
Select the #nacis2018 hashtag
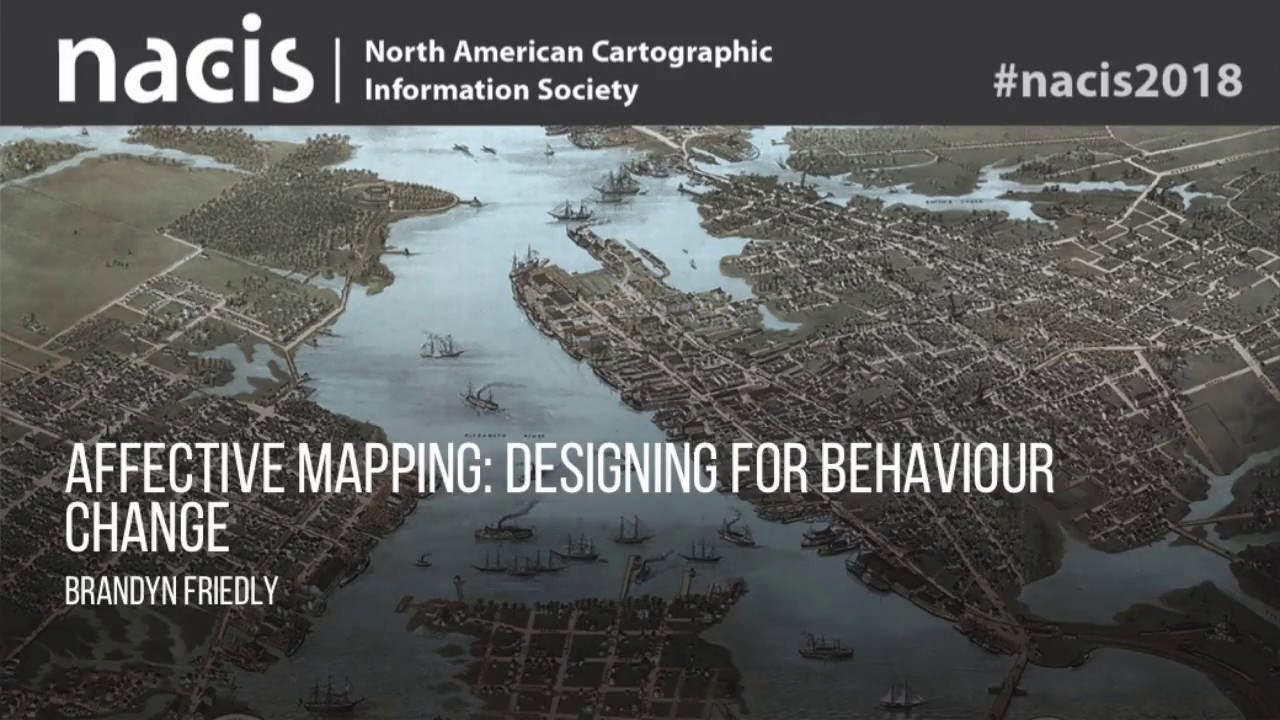point(1117,79)
